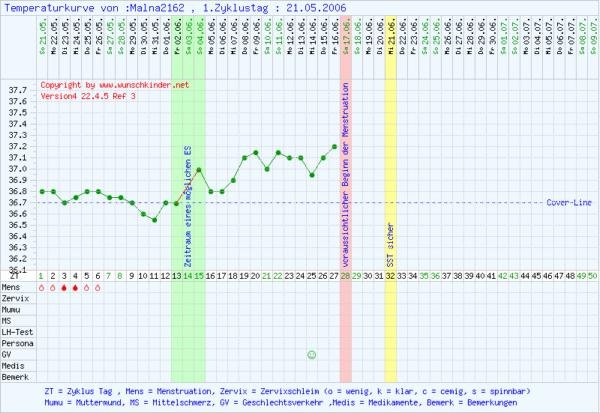Click the light menstruation drop on day 1
Image resolution: width=600 pixels, height=413 pixels.
tap(41, 288)
